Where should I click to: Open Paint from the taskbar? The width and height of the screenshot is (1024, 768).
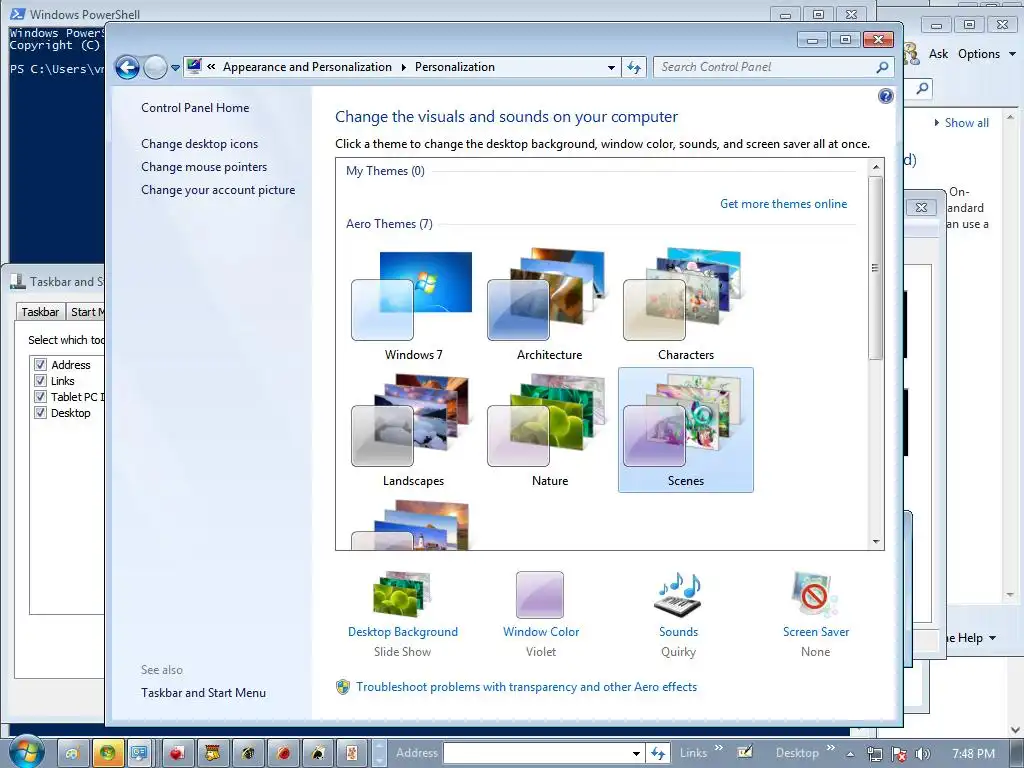pos(73,753)
